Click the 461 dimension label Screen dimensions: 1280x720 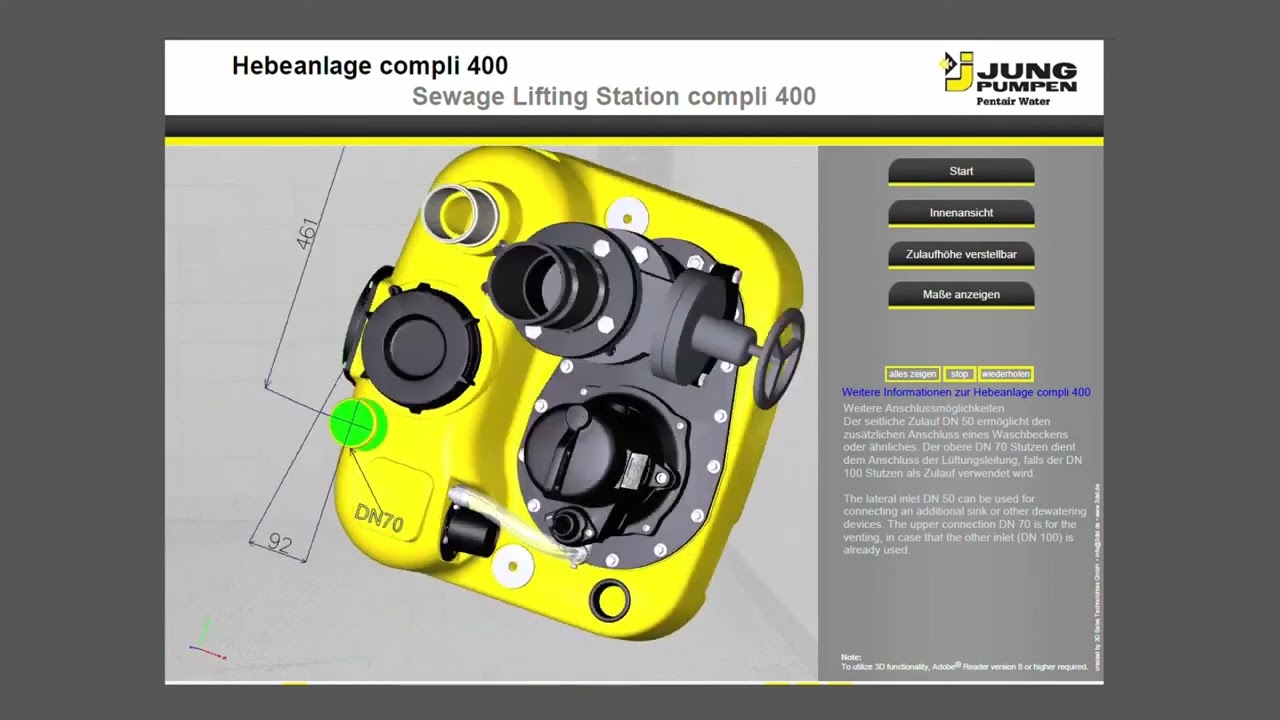pos(307,233)
